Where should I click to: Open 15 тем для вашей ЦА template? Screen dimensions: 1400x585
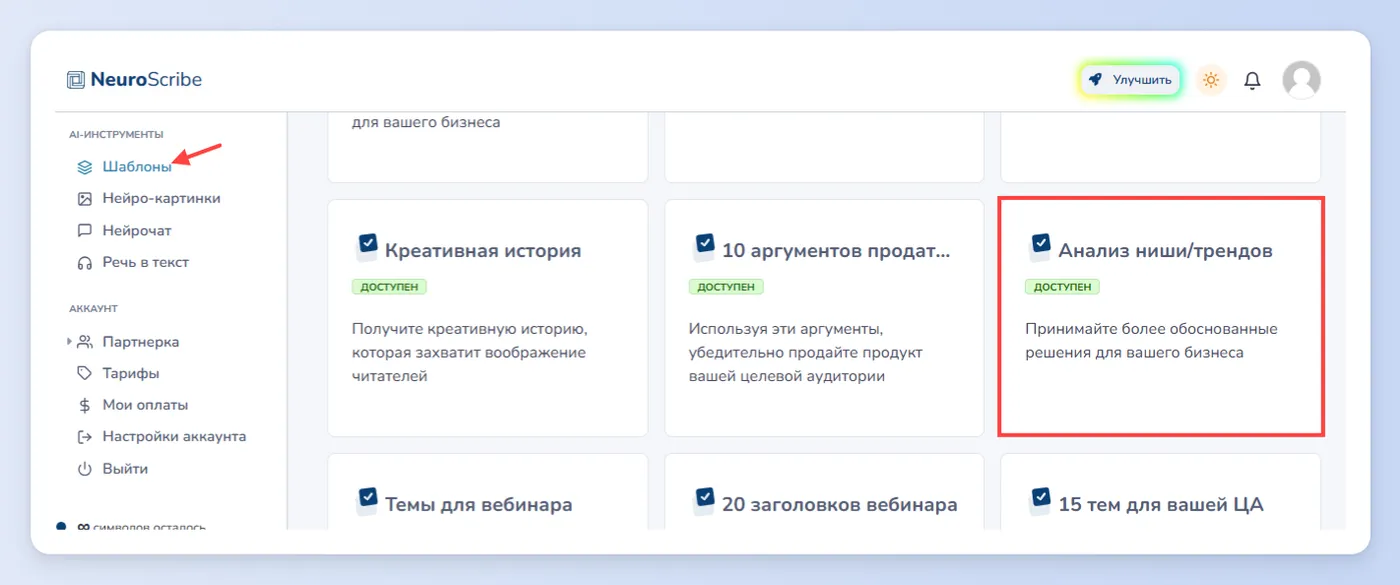point(1161,492)
